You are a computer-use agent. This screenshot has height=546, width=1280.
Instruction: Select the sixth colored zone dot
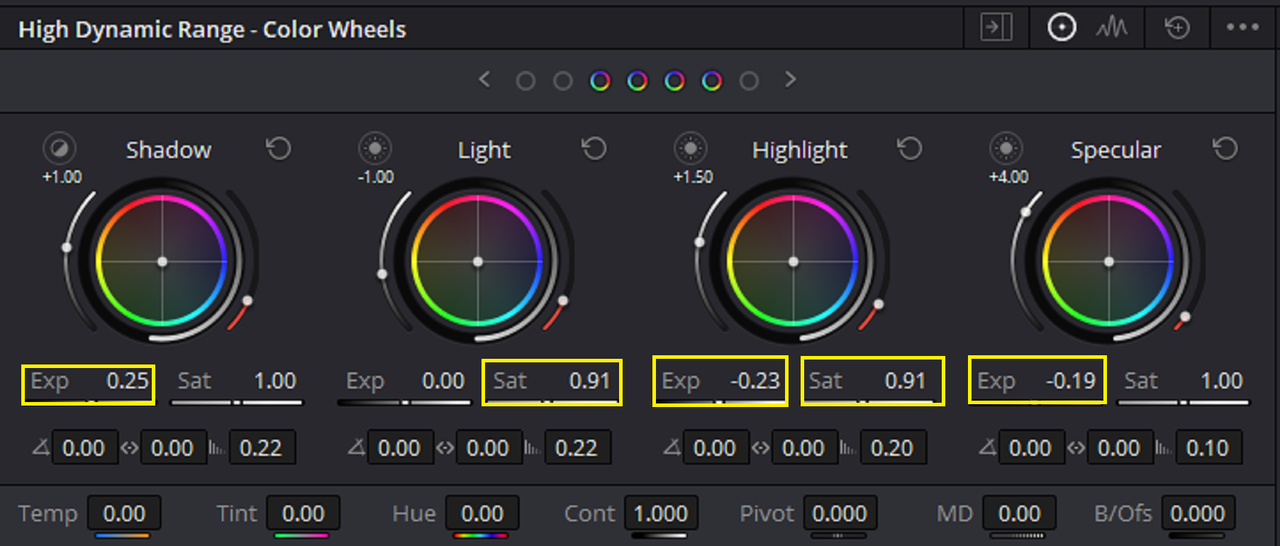click(x=712, y=81)
